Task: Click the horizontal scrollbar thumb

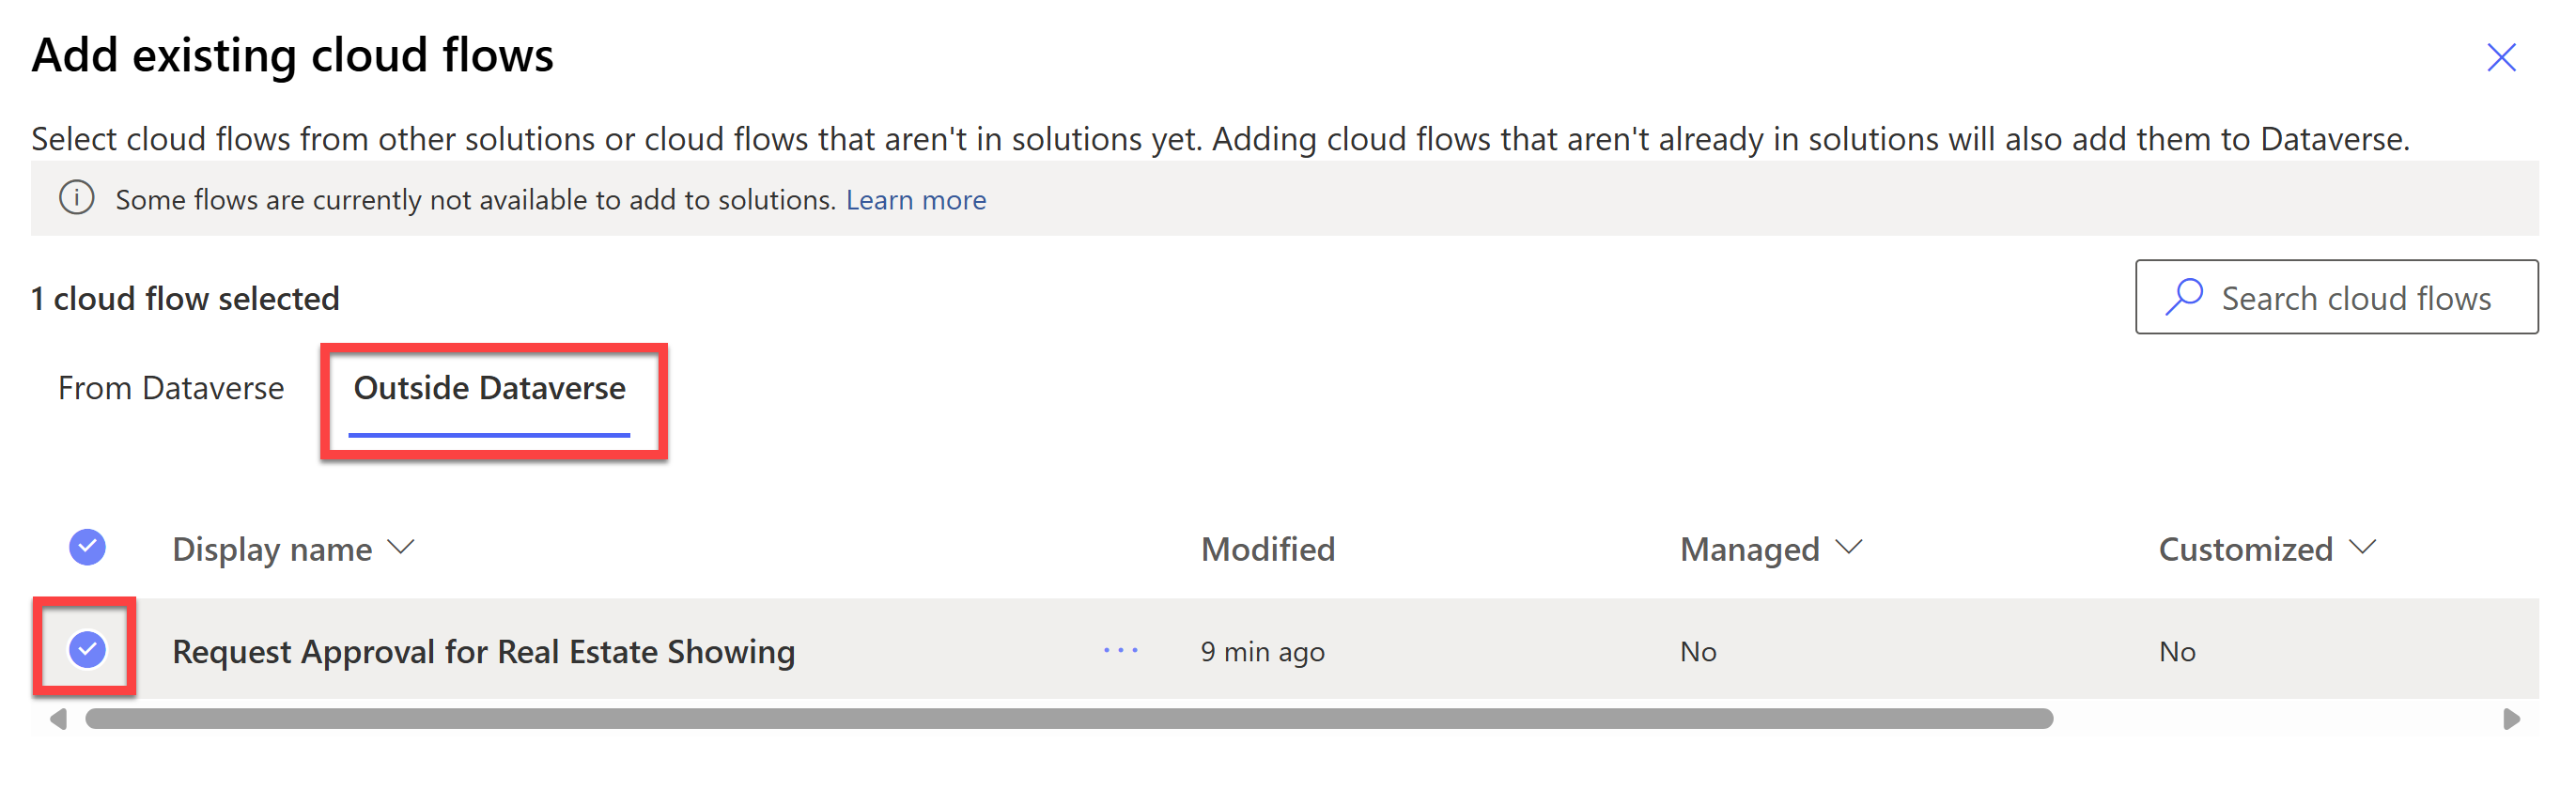Action: 1068,719
